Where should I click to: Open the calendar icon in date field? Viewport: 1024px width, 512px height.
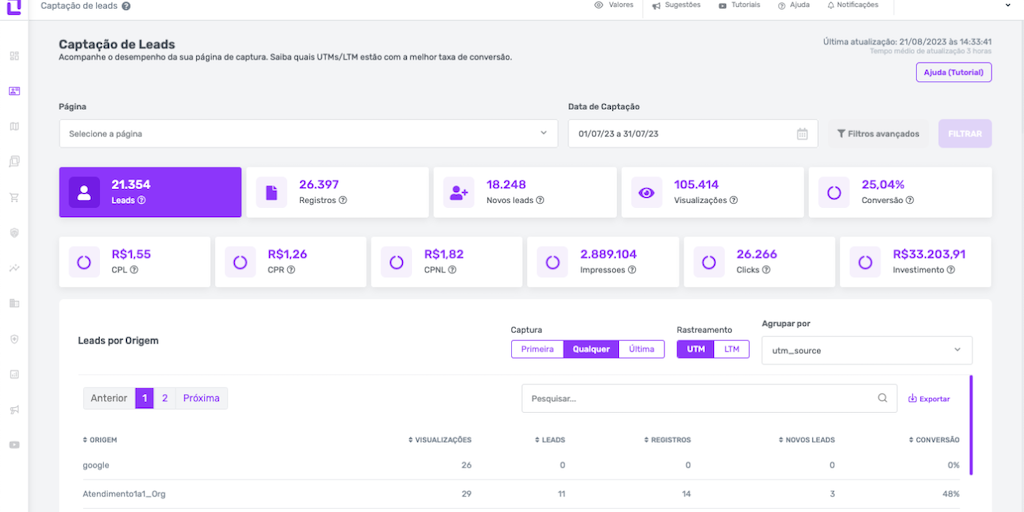click(x=802, y=134)
